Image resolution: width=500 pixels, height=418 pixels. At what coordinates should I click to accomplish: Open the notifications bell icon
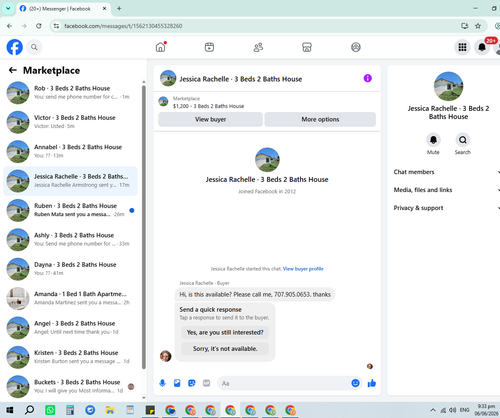482,47
